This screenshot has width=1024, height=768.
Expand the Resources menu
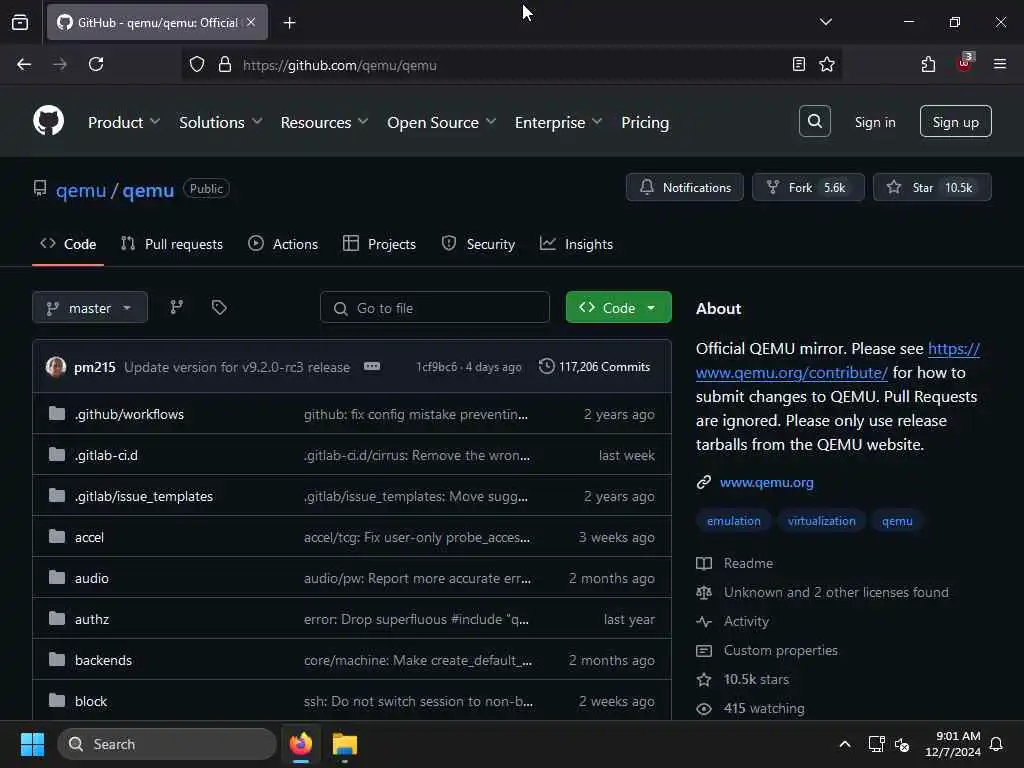click(x=324, y=122)
